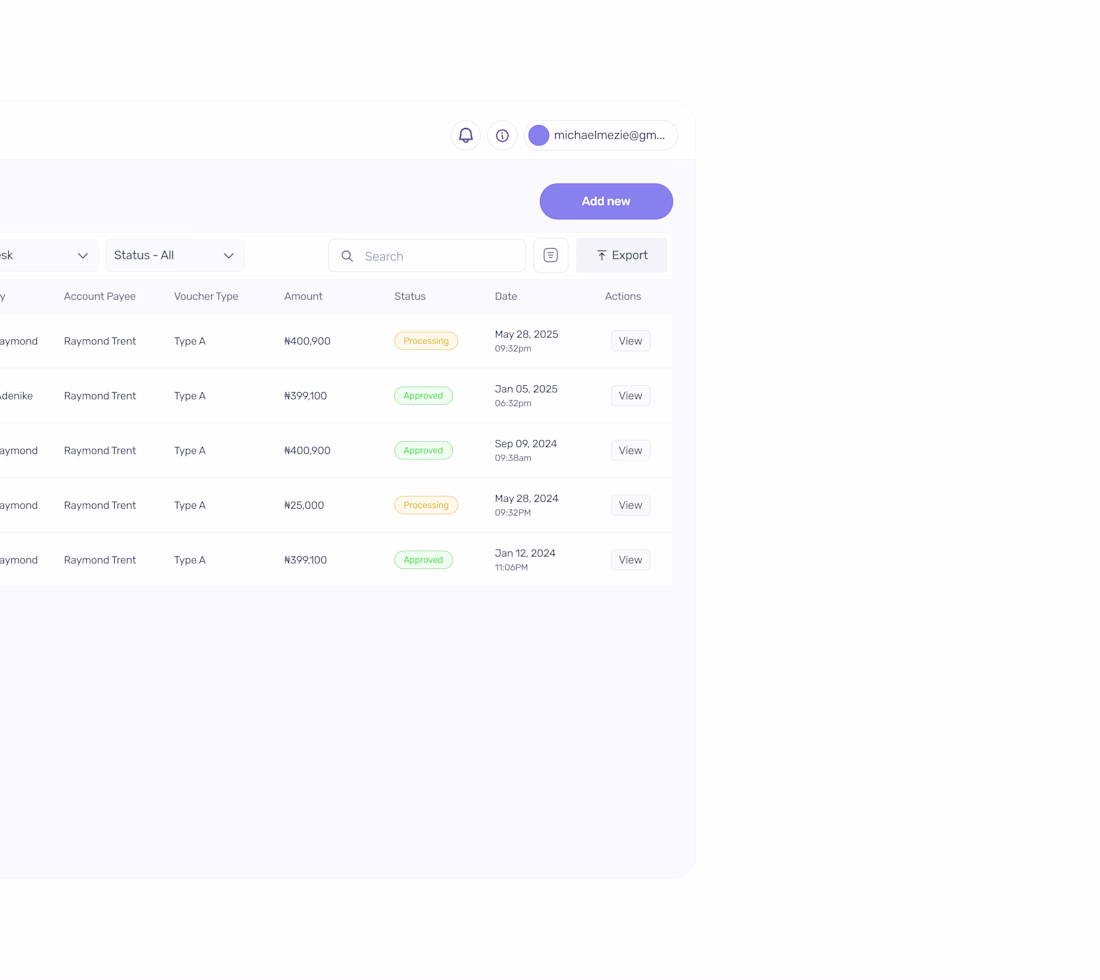Viewport: 1100px width, 980px height.
Task: Click the Actions column header
Action: pyautogui.click(x=623, y=296)
